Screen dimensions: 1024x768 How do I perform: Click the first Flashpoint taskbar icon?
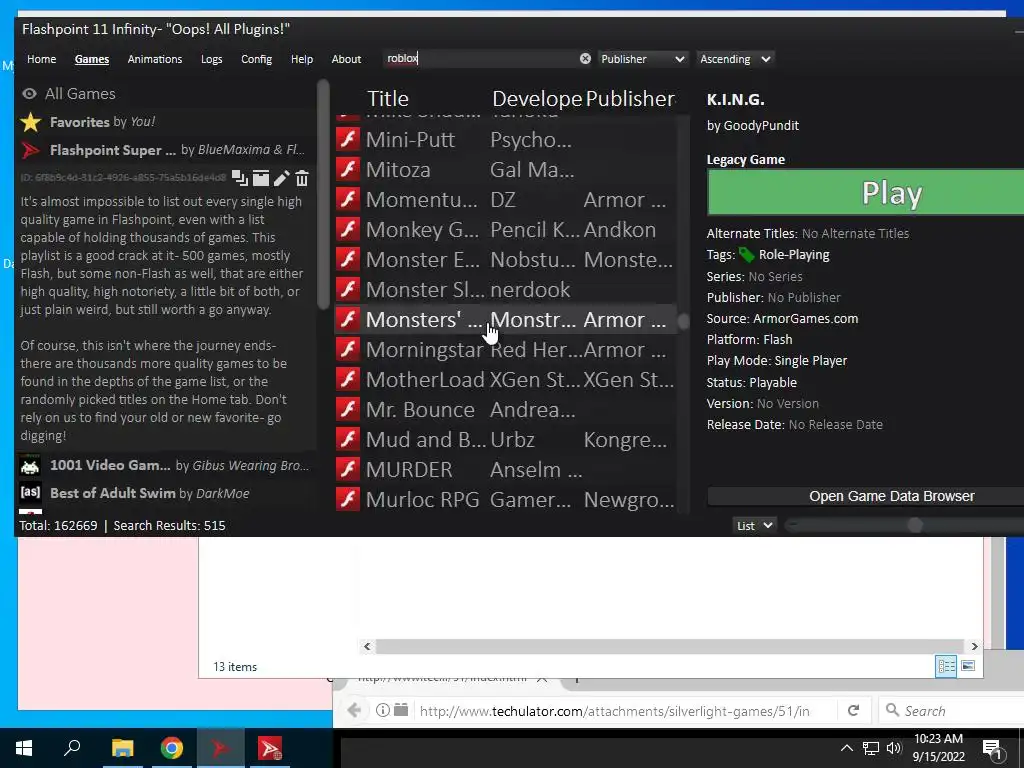(221, 748)
